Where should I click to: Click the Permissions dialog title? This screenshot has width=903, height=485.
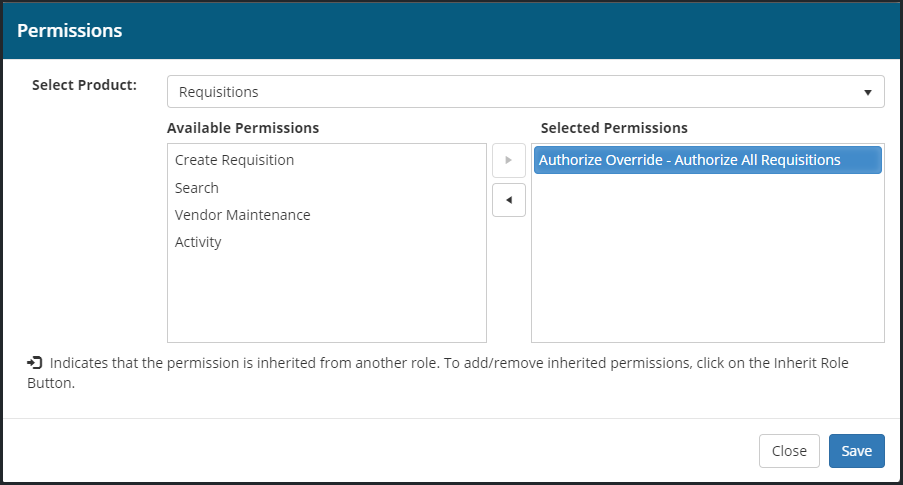coord(70,30)
